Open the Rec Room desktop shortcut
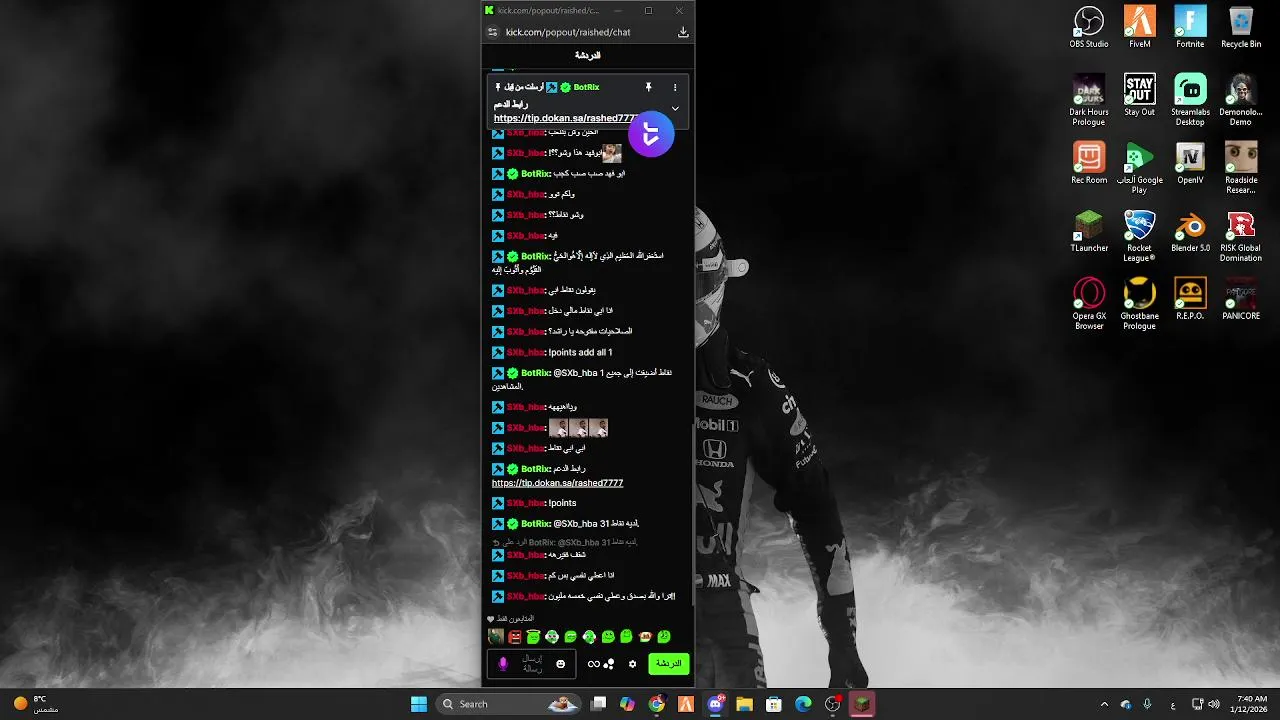This screenshot has width=1280, height=720. pyautogui.click(x=1089, y=163)
